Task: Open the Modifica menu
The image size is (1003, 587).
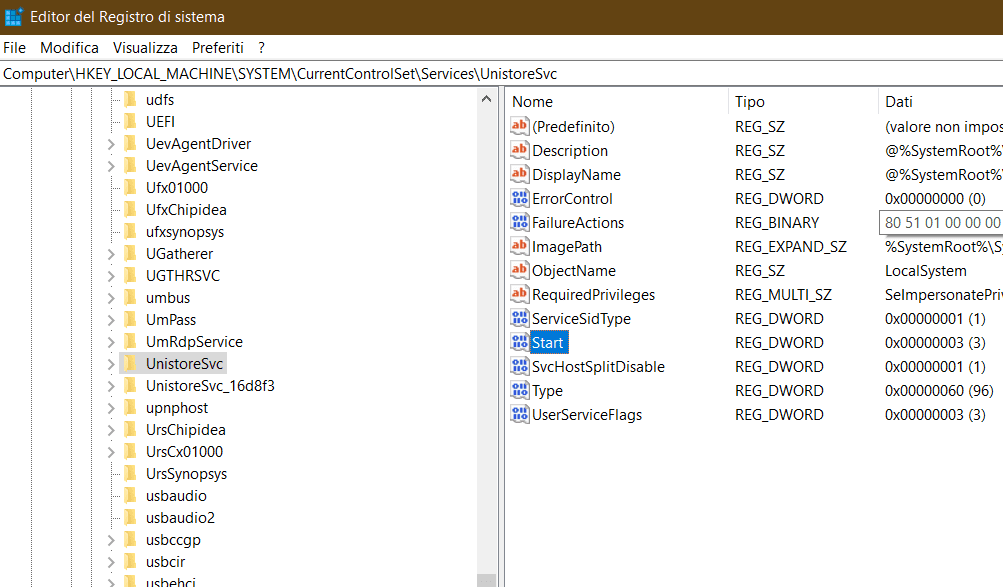Action: (x=69, y=47)
